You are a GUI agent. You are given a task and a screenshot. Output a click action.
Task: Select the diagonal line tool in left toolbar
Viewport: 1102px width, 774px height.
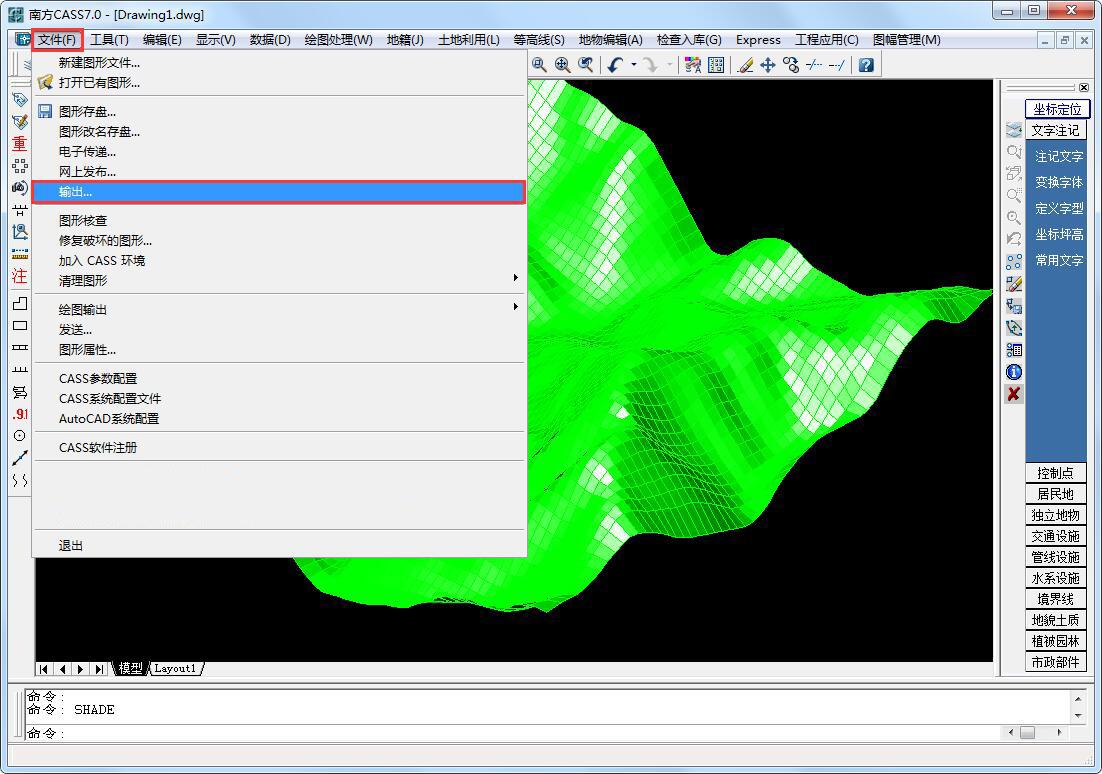[20, 458]
